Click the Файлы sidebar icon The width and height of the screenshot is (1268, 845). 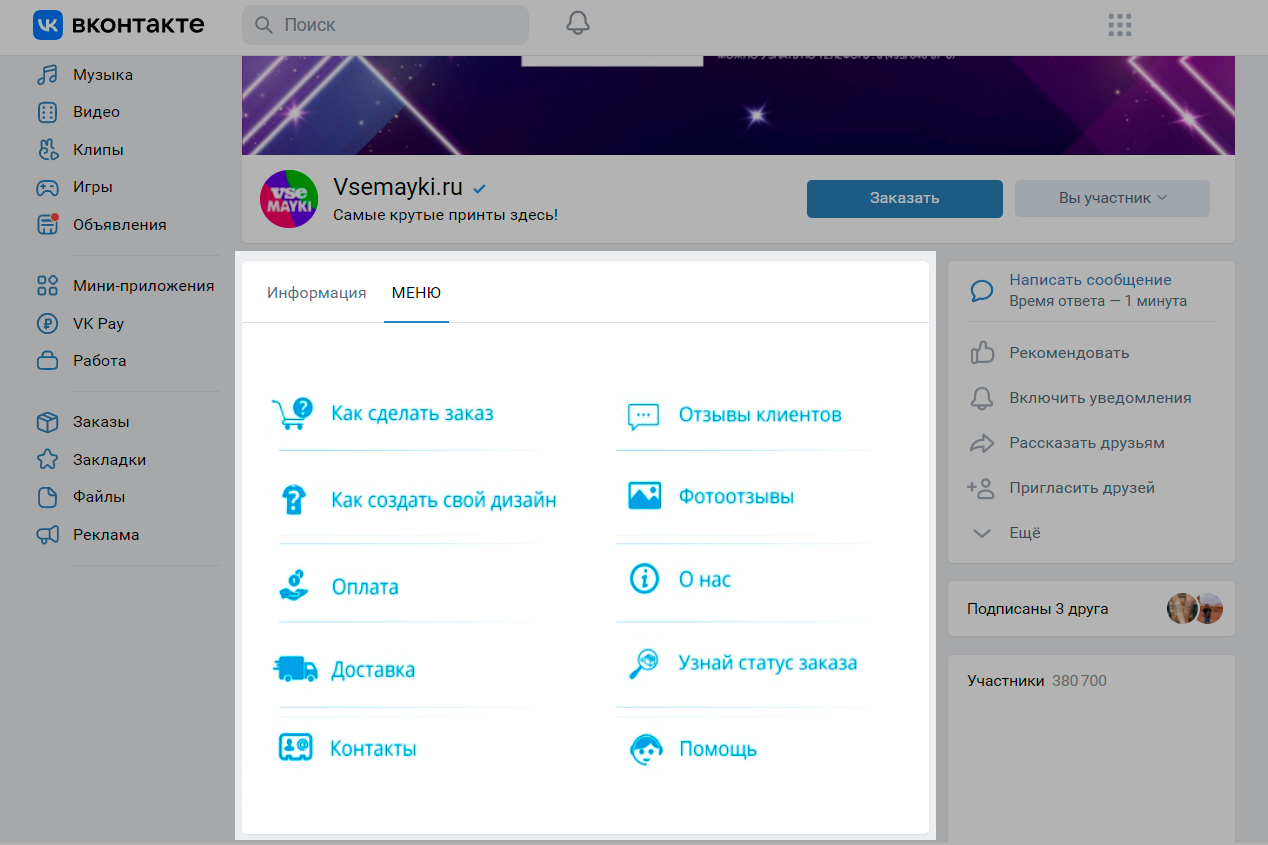pyautogui.click(x=47, y=497)
